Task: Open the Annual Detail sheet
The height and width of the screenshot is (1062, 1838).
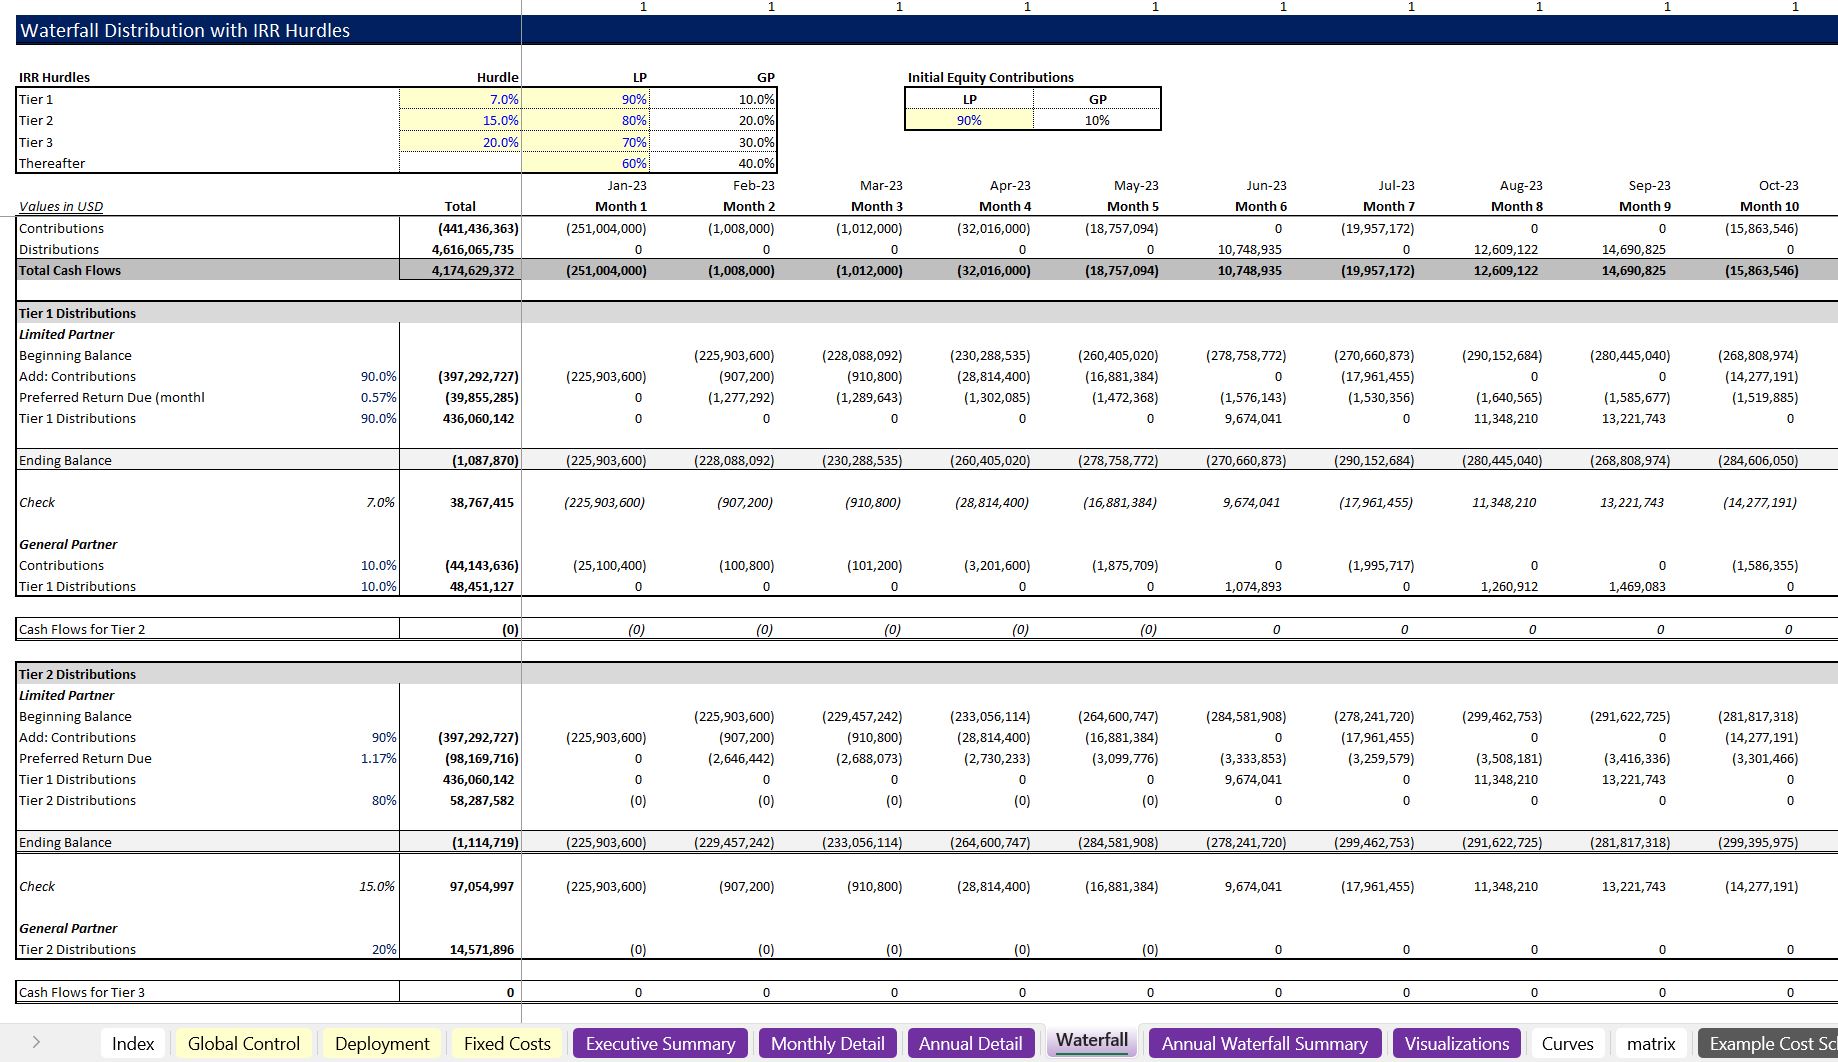Action: click(x=970, y=1043)
